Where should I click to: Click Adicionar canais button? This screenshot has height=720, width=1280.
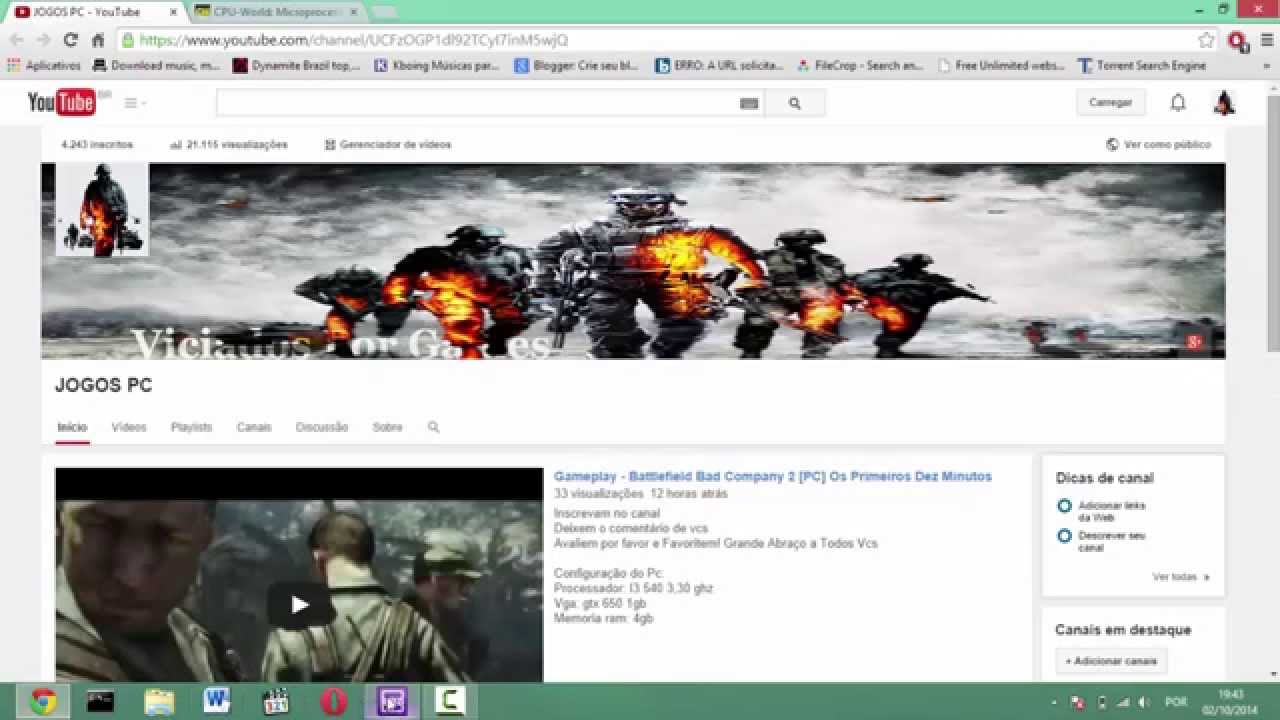1111,661
